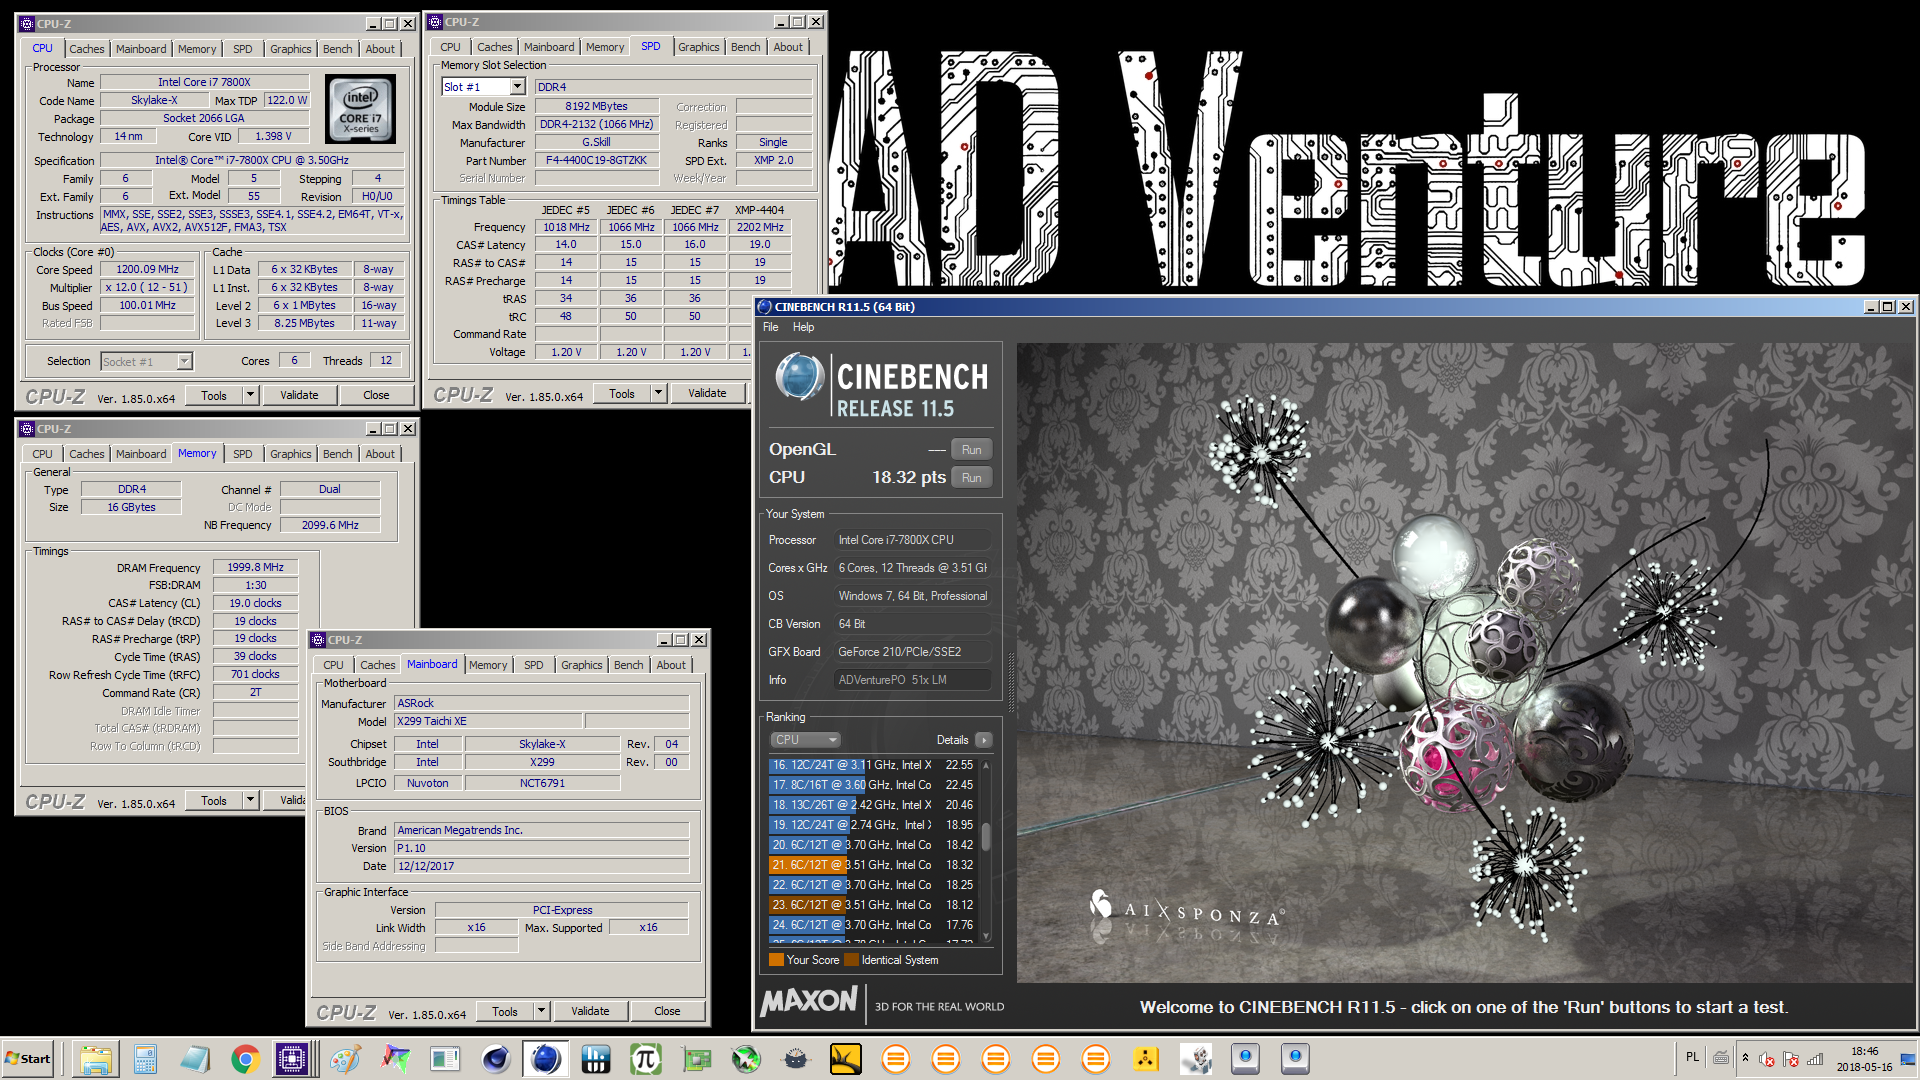Select the Bench tab in the SPD window
The height and width of the screenshot is (1080, 1920).
click(745, 47)
